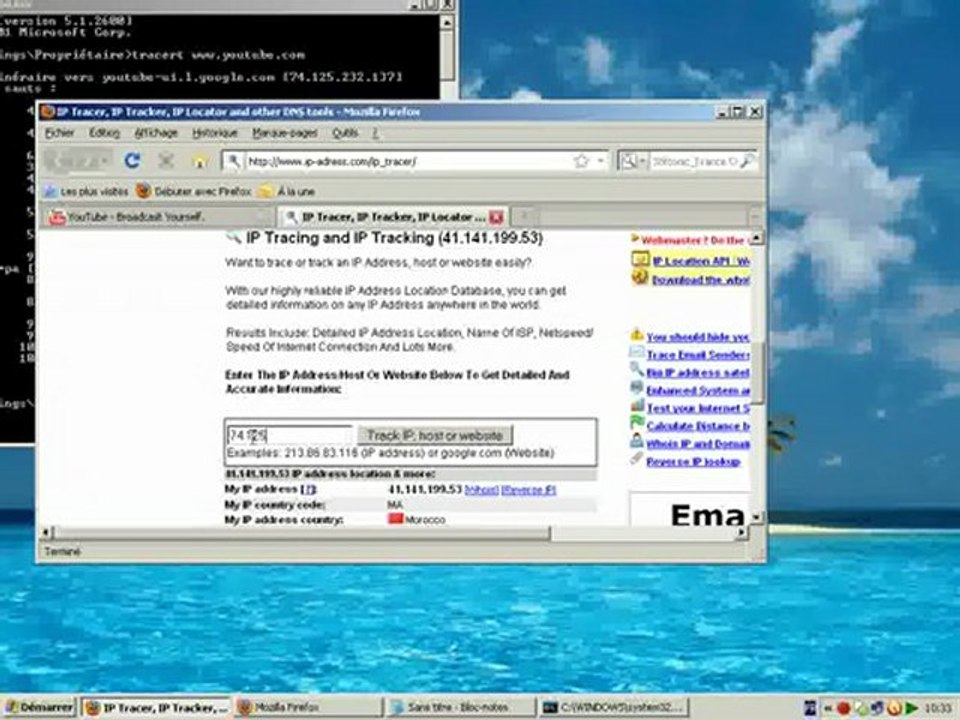
Task: Click the site icon in address bar
Action: click(x=233, y=161)
